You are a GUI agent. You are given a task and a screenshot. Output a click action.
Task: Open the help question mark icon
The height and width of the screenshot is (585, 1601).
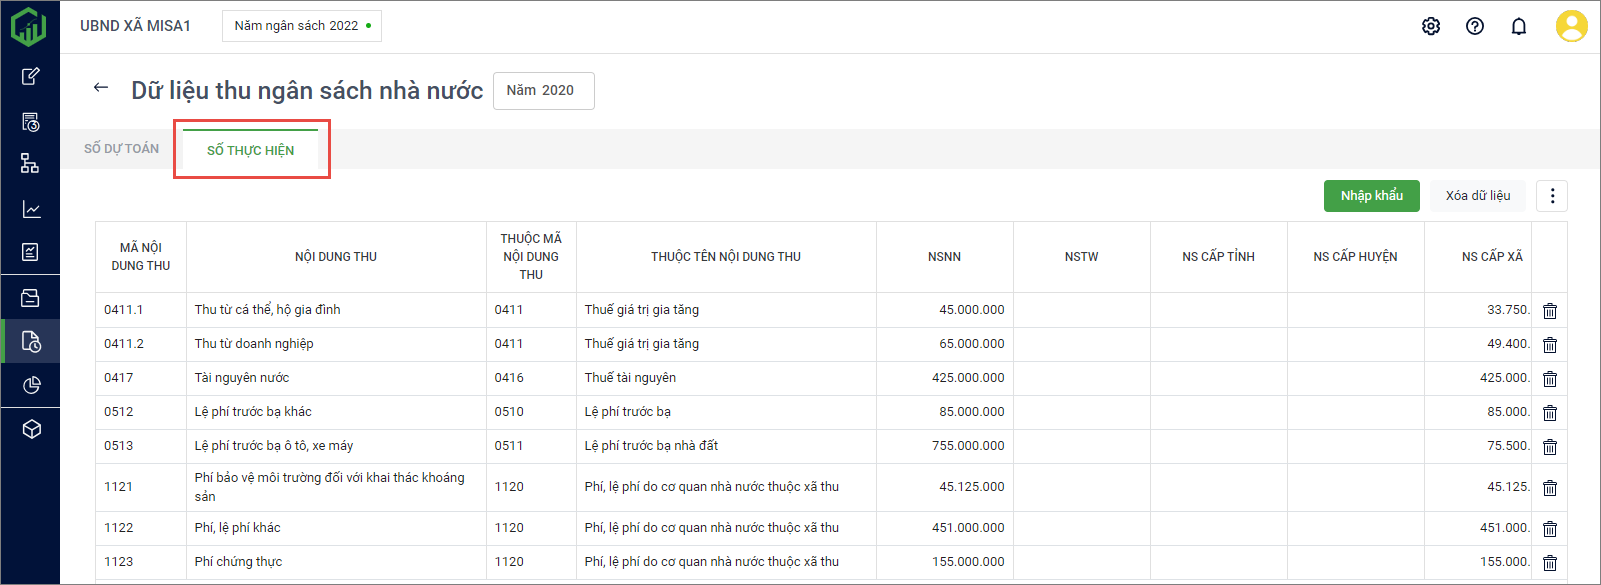(x=1475, y=26)
